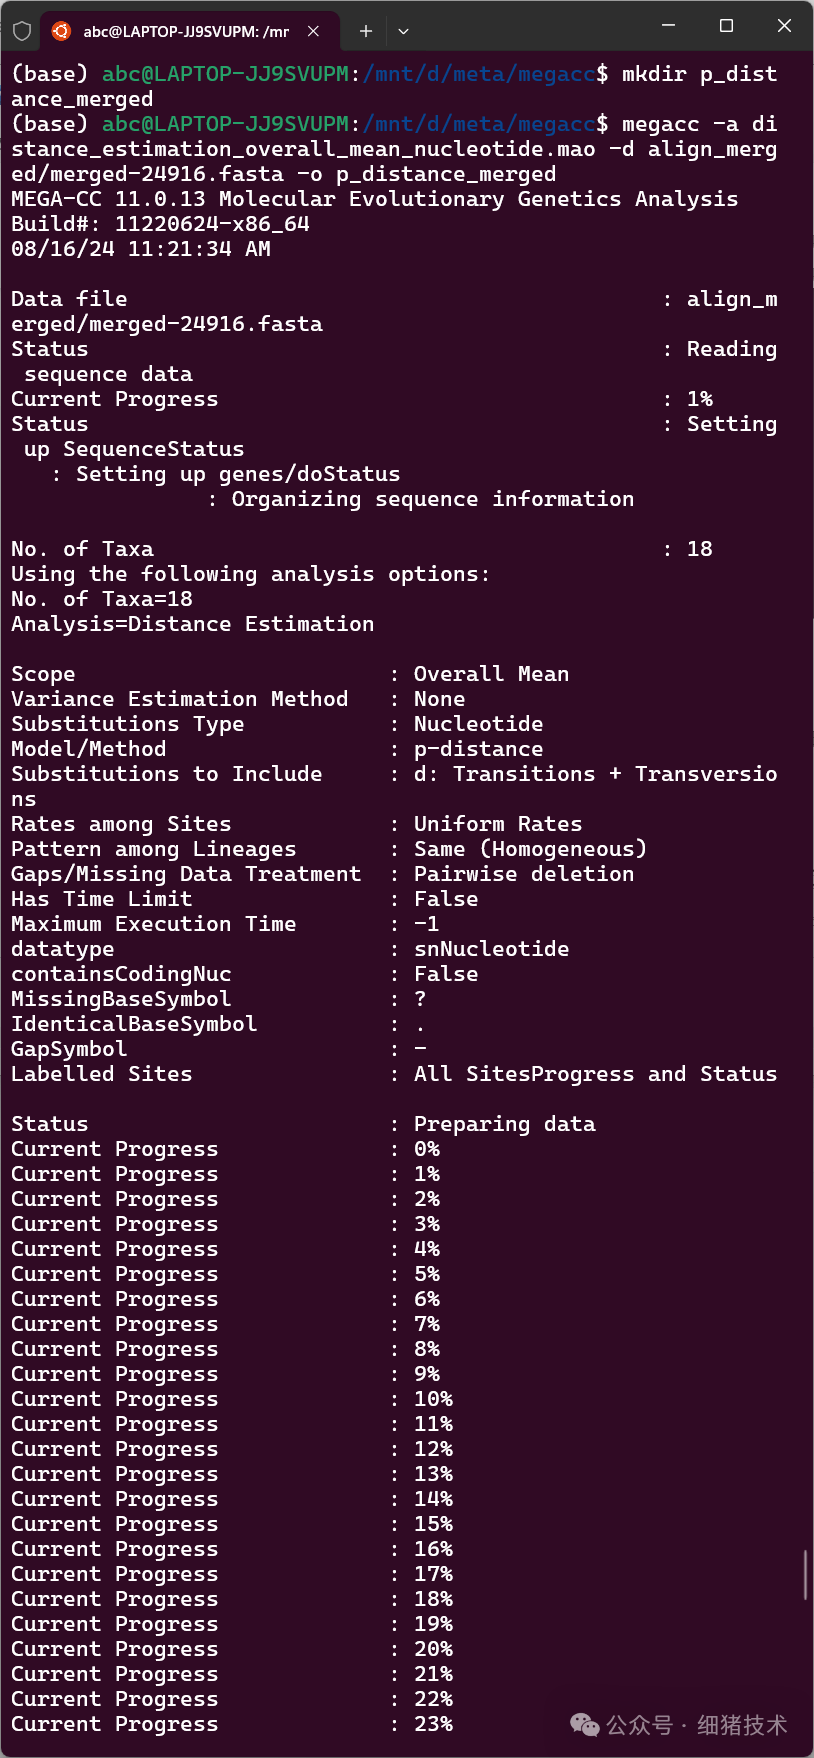Click the 'Pairwise deletion' gaps treatment value
The height and width of the screenshot is (1758, 814).
click(523, 874)
